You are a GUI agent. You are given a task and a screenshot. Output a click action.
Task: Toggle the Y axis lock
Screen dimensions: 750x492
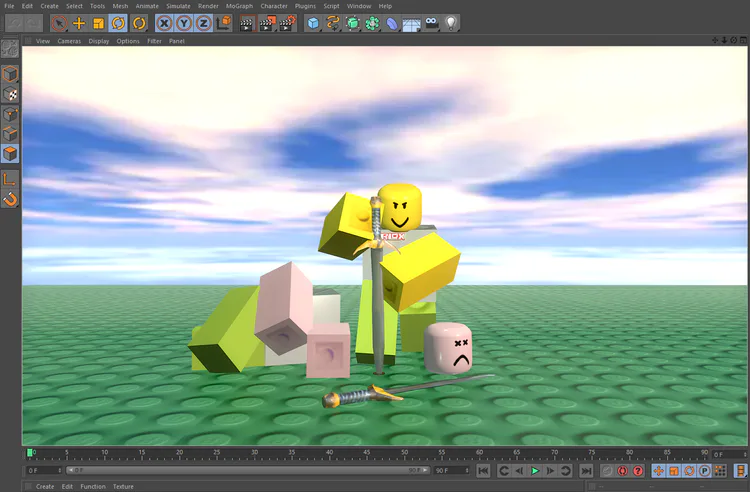184,23
